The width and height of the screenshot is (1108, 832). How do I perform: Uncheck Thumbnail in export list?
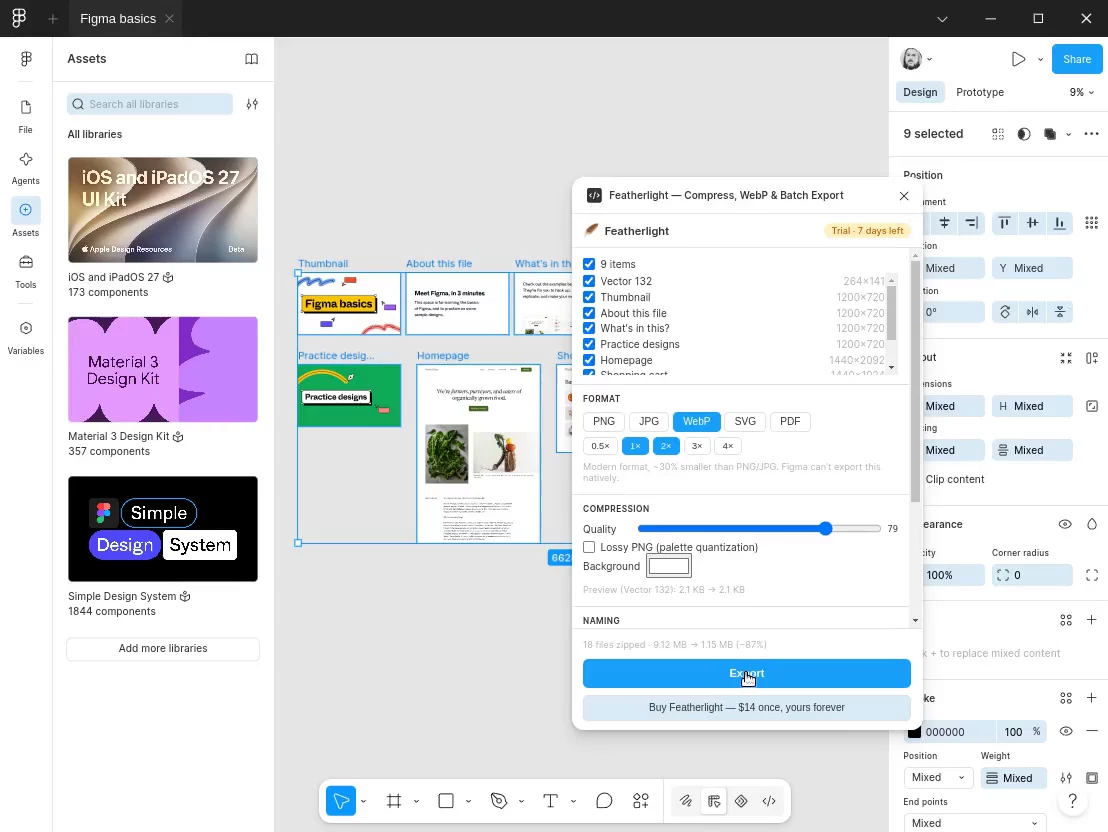click(x=589, y=298)
